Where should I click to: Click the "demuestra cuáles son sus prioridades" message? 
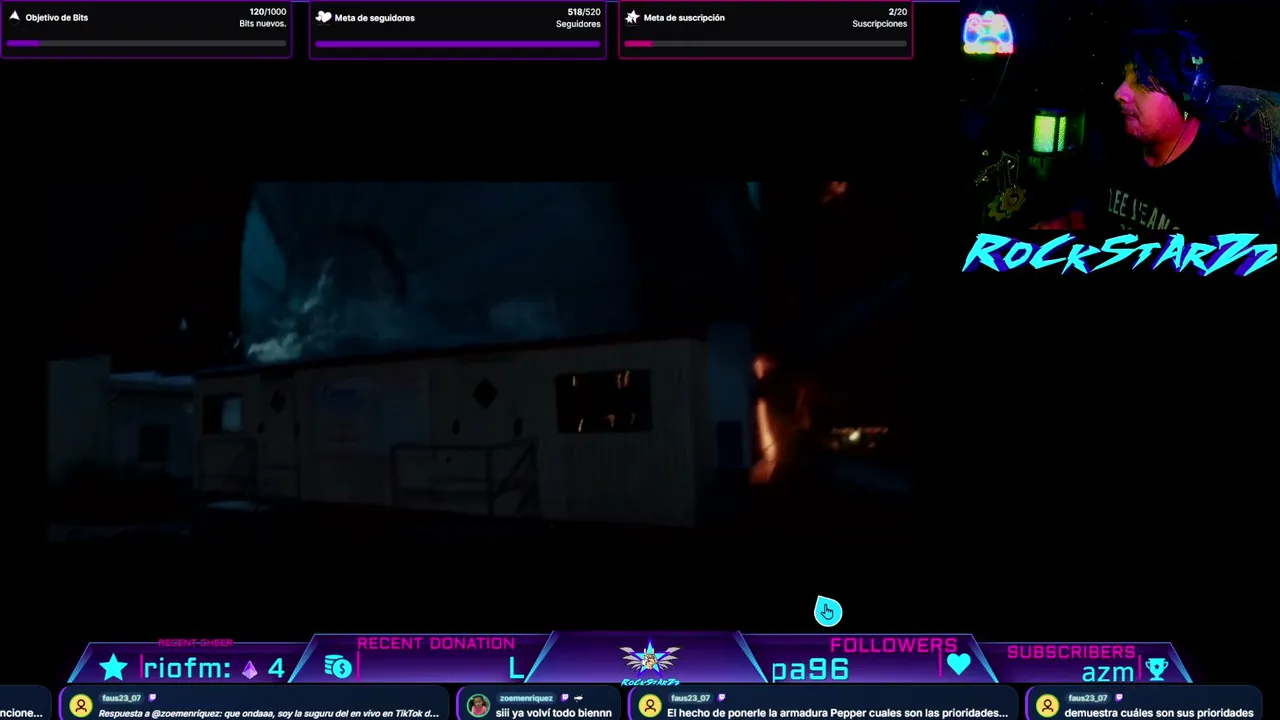pyautogui.click(x=1159, y=713)
